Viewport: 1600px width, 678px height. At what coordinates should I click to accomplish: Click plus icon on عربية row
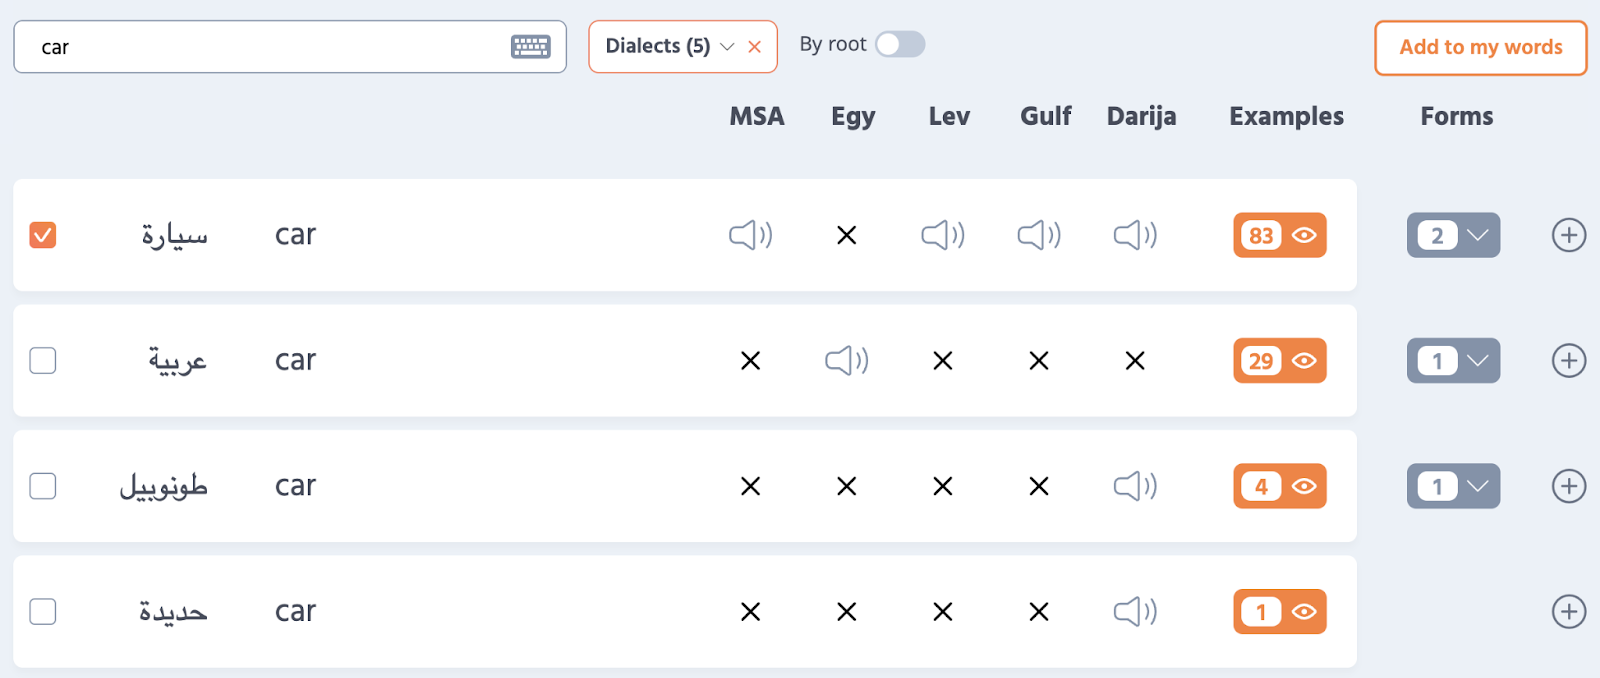point(1568,360)
